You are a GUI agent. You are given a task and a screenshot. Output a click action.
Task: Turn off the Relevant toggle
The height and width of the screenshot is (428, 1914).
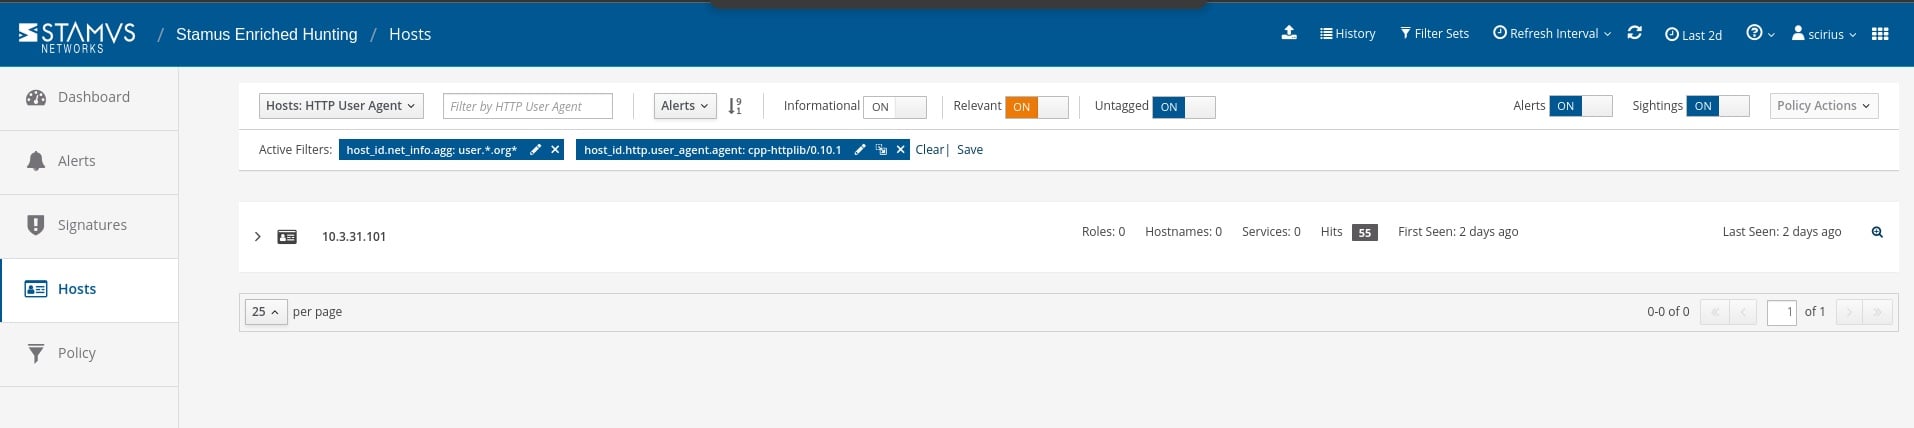[1036, 107]
